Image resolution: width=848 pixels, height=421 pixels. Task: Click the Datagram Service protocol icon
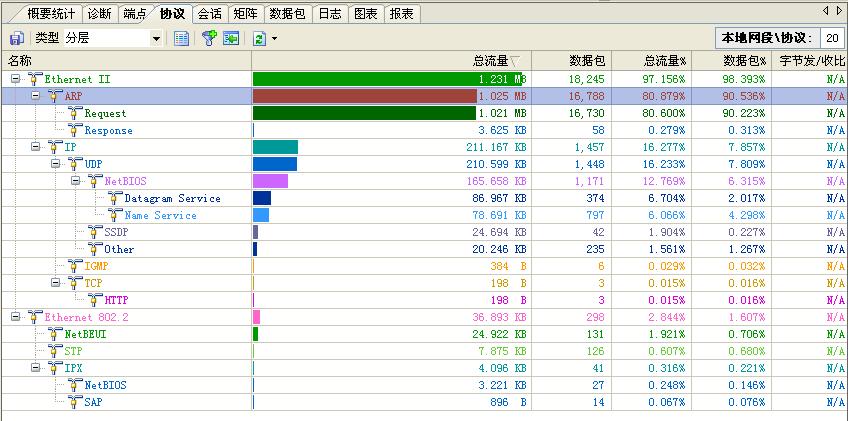[x=115, y=198]
